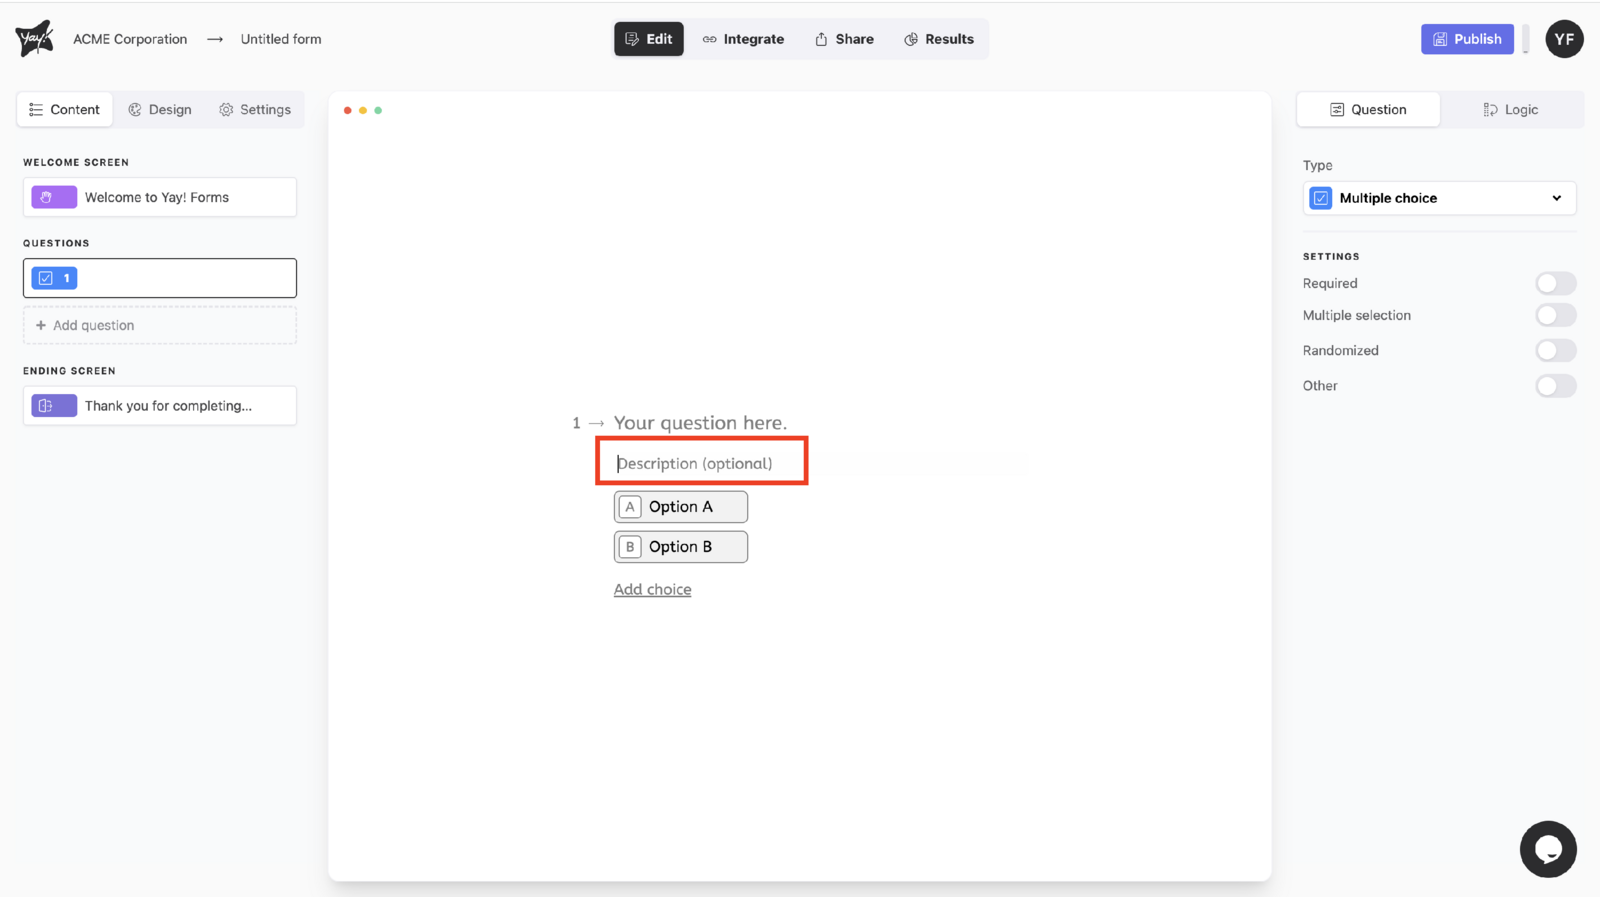
Task: Click the letter A key badge
Action: coord(630,507)
